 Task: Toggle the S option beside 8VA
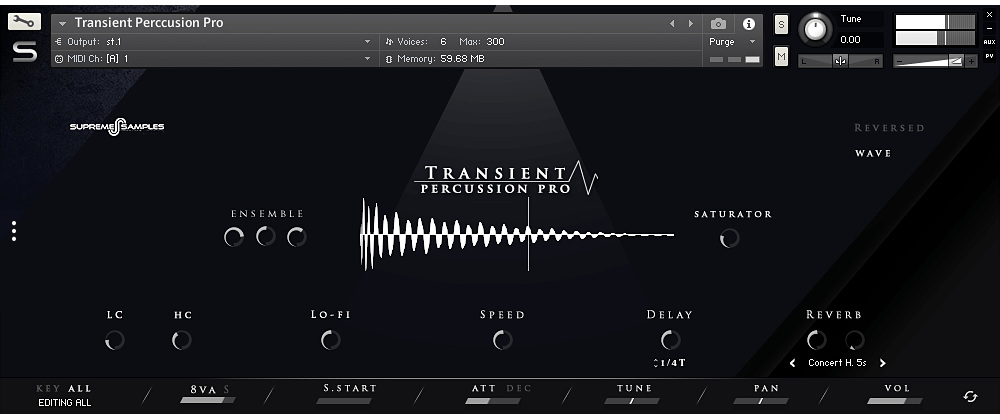tap(226, 389)
